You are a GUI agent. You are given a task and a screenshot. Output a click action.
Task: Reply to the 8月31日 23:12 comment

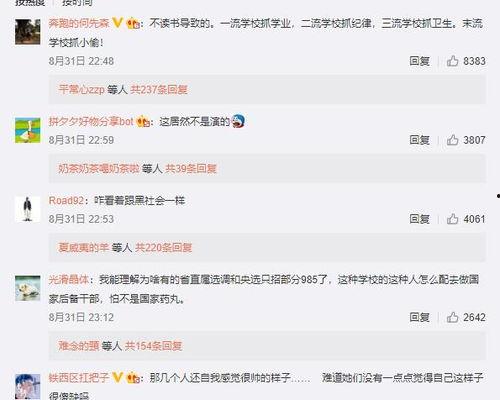(x=419, y=317)
